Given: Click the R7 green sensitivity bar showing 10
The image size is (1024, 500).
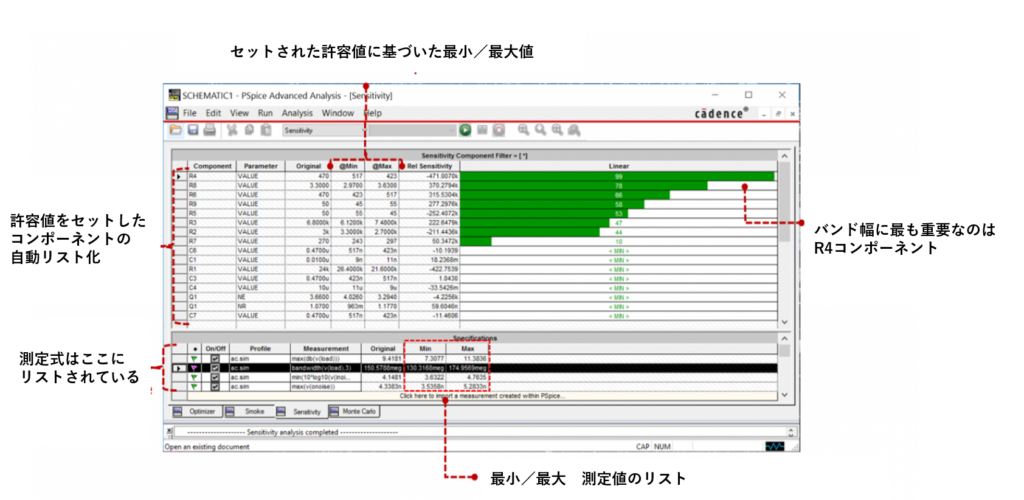Looking at the screenshot, I should pos(476,242).
